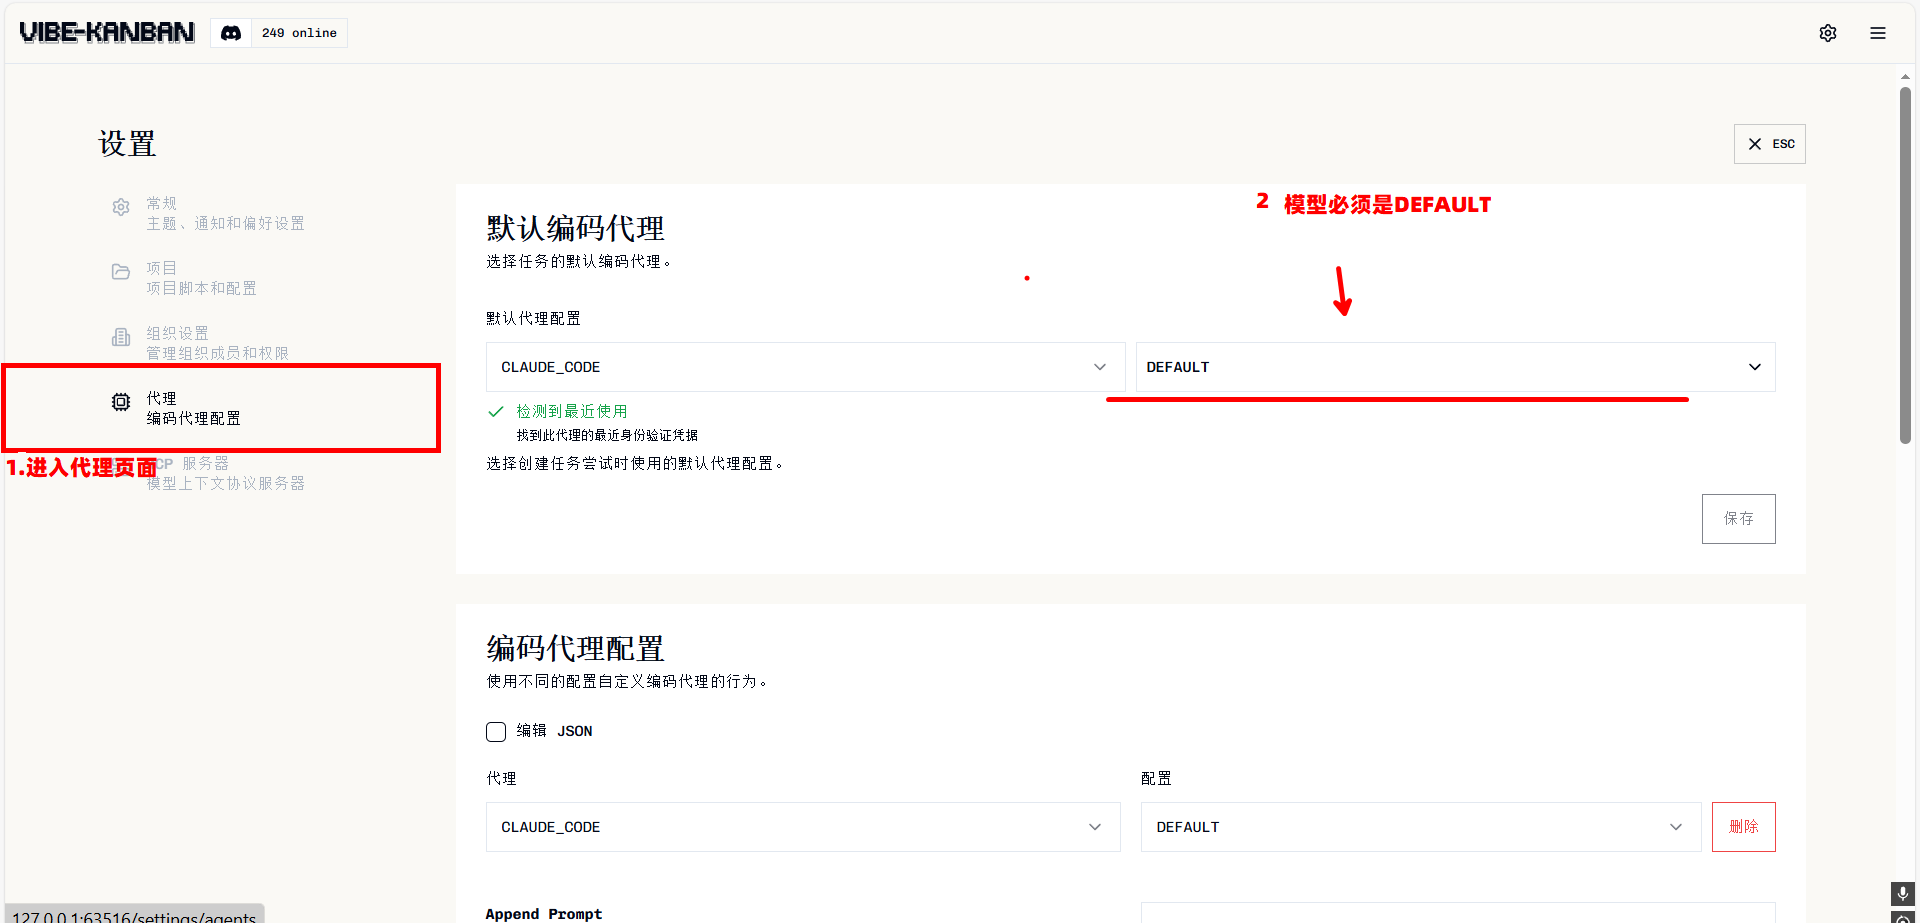Switch to 项目 project settings tab
Screen dimensions: 1920x923
[201, 278]
